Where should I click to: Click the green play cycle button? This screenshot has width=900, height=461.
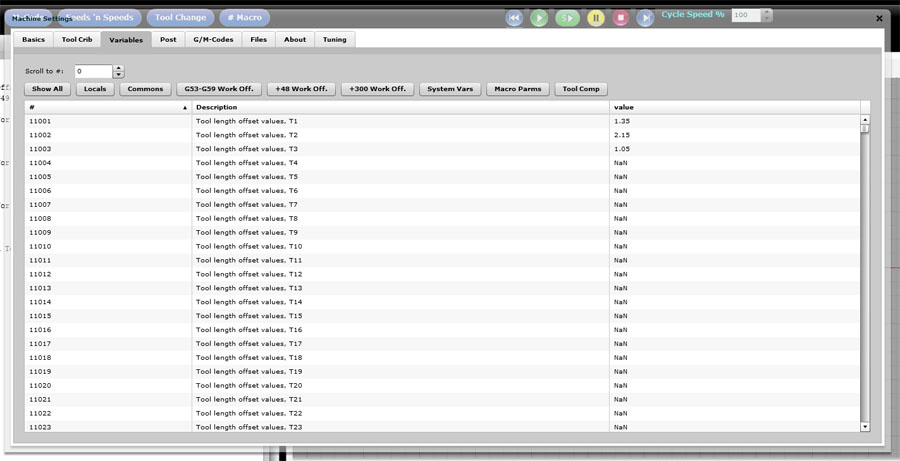(538, 18)
